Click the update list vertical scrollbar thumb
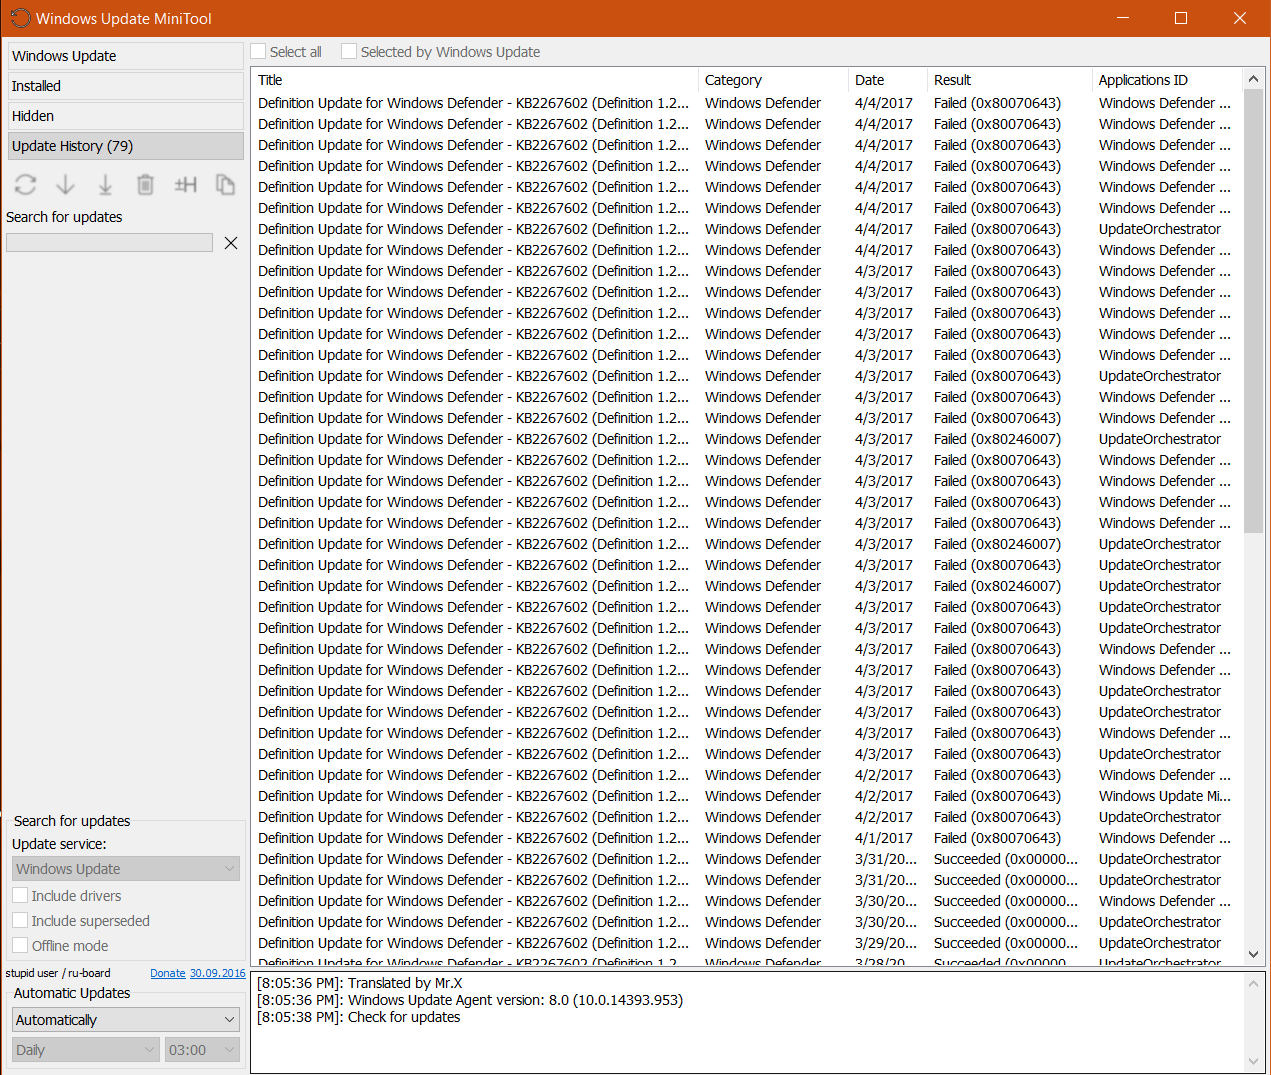This screenshot has width=1271, height=1075. pos(1253,311)
